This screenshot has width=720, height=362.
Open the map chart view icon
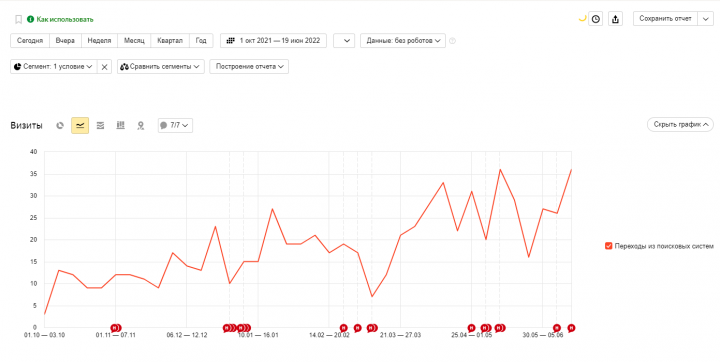pyautogui.click(x=141, y=125)
